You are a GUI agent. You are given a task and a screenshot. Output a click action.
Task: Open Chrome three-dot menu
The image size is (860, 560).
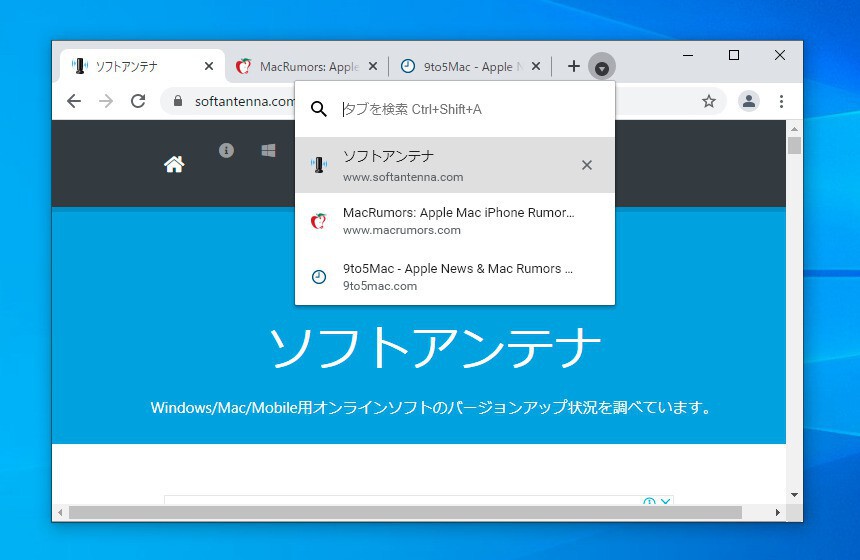(782, 101)
